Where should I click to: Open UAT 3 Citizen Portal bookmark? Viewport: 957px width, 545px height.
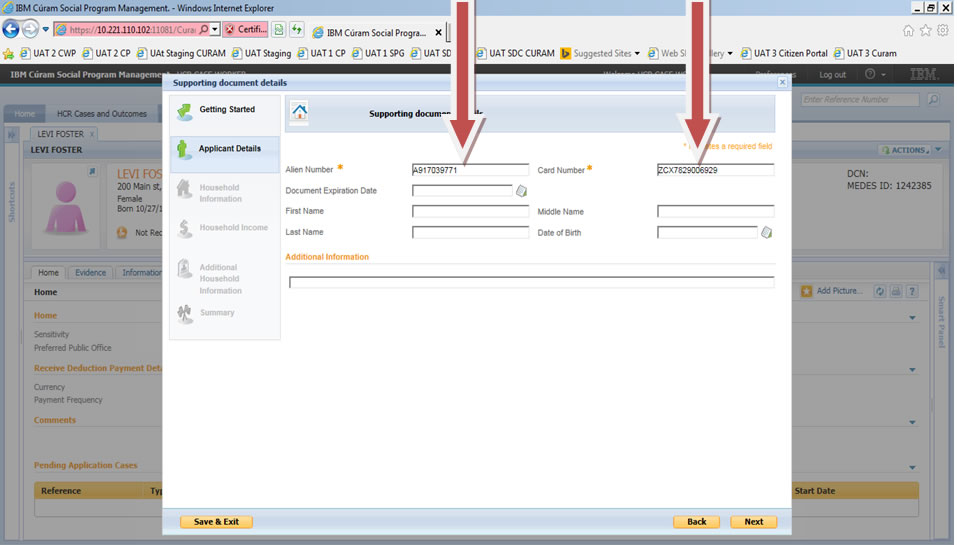[x=784, y=54]
